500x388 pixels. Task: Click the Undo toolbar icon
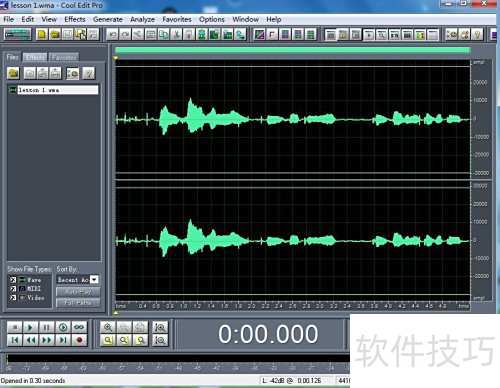113,34
